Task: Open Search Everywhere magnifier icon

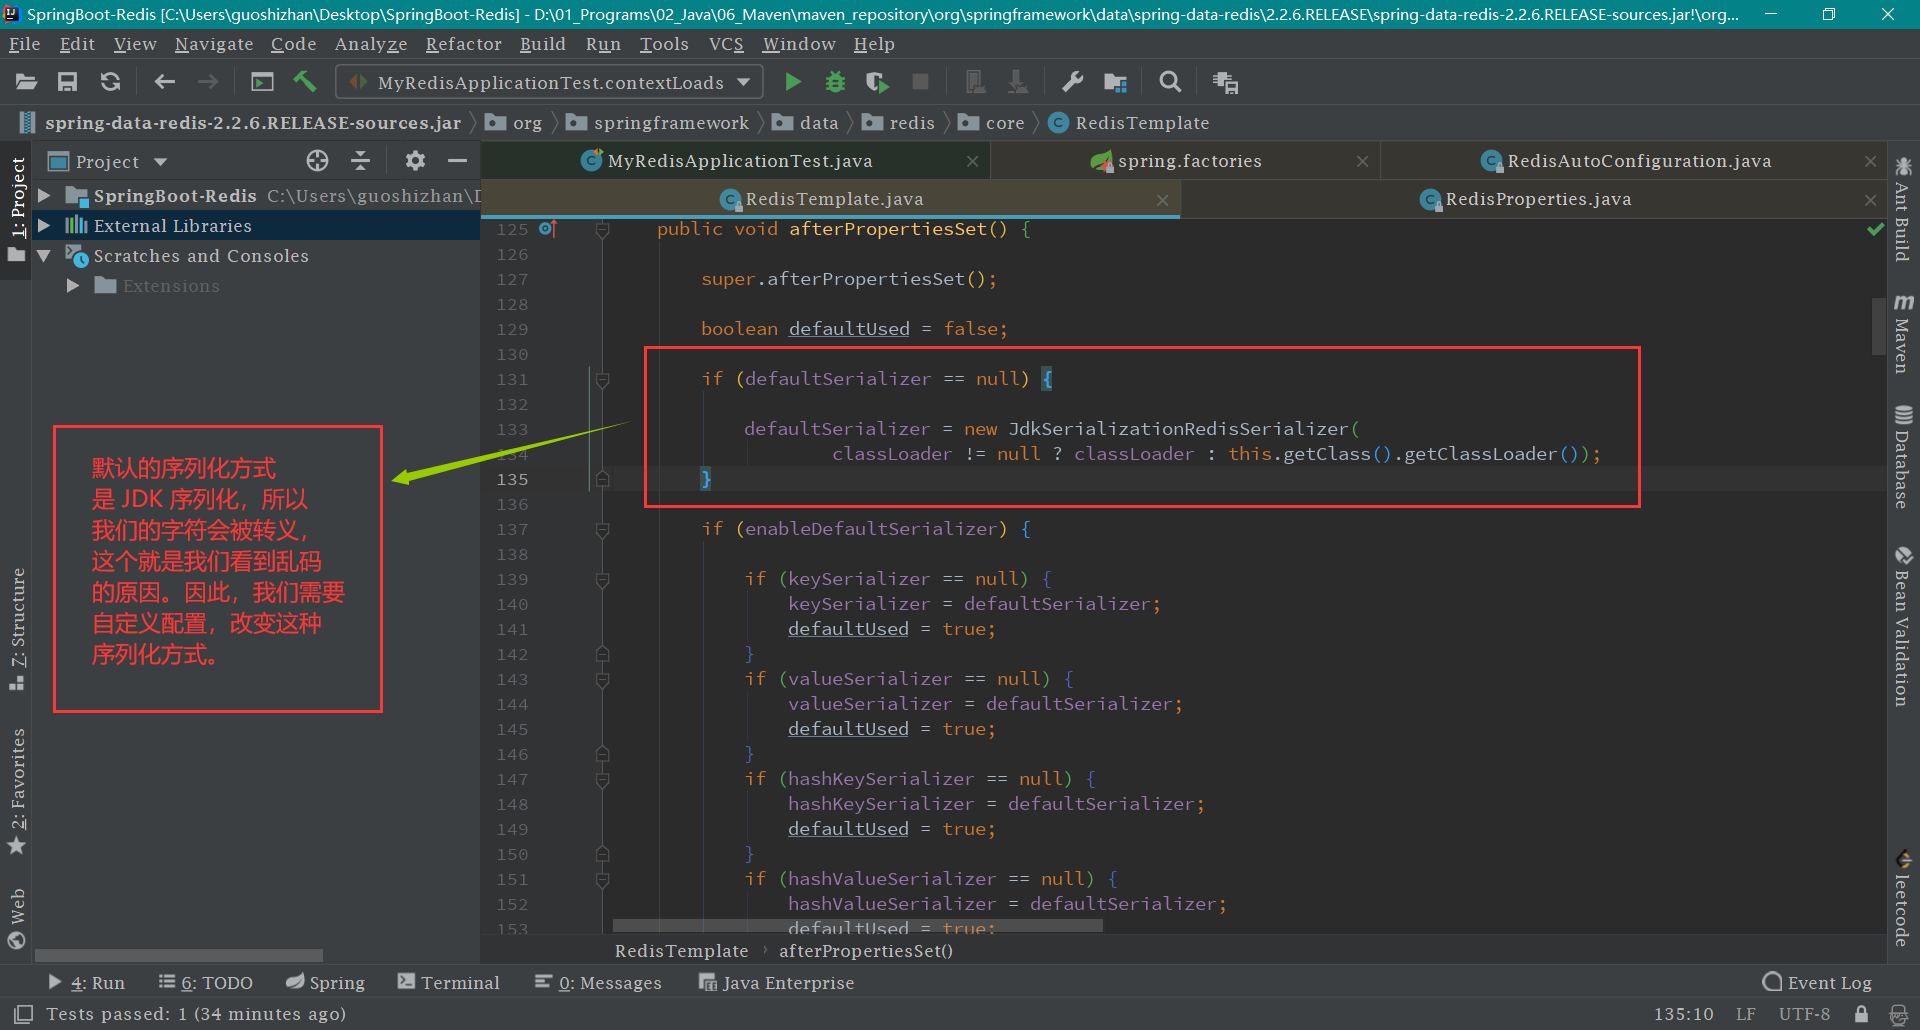Action: (1169, 82)
